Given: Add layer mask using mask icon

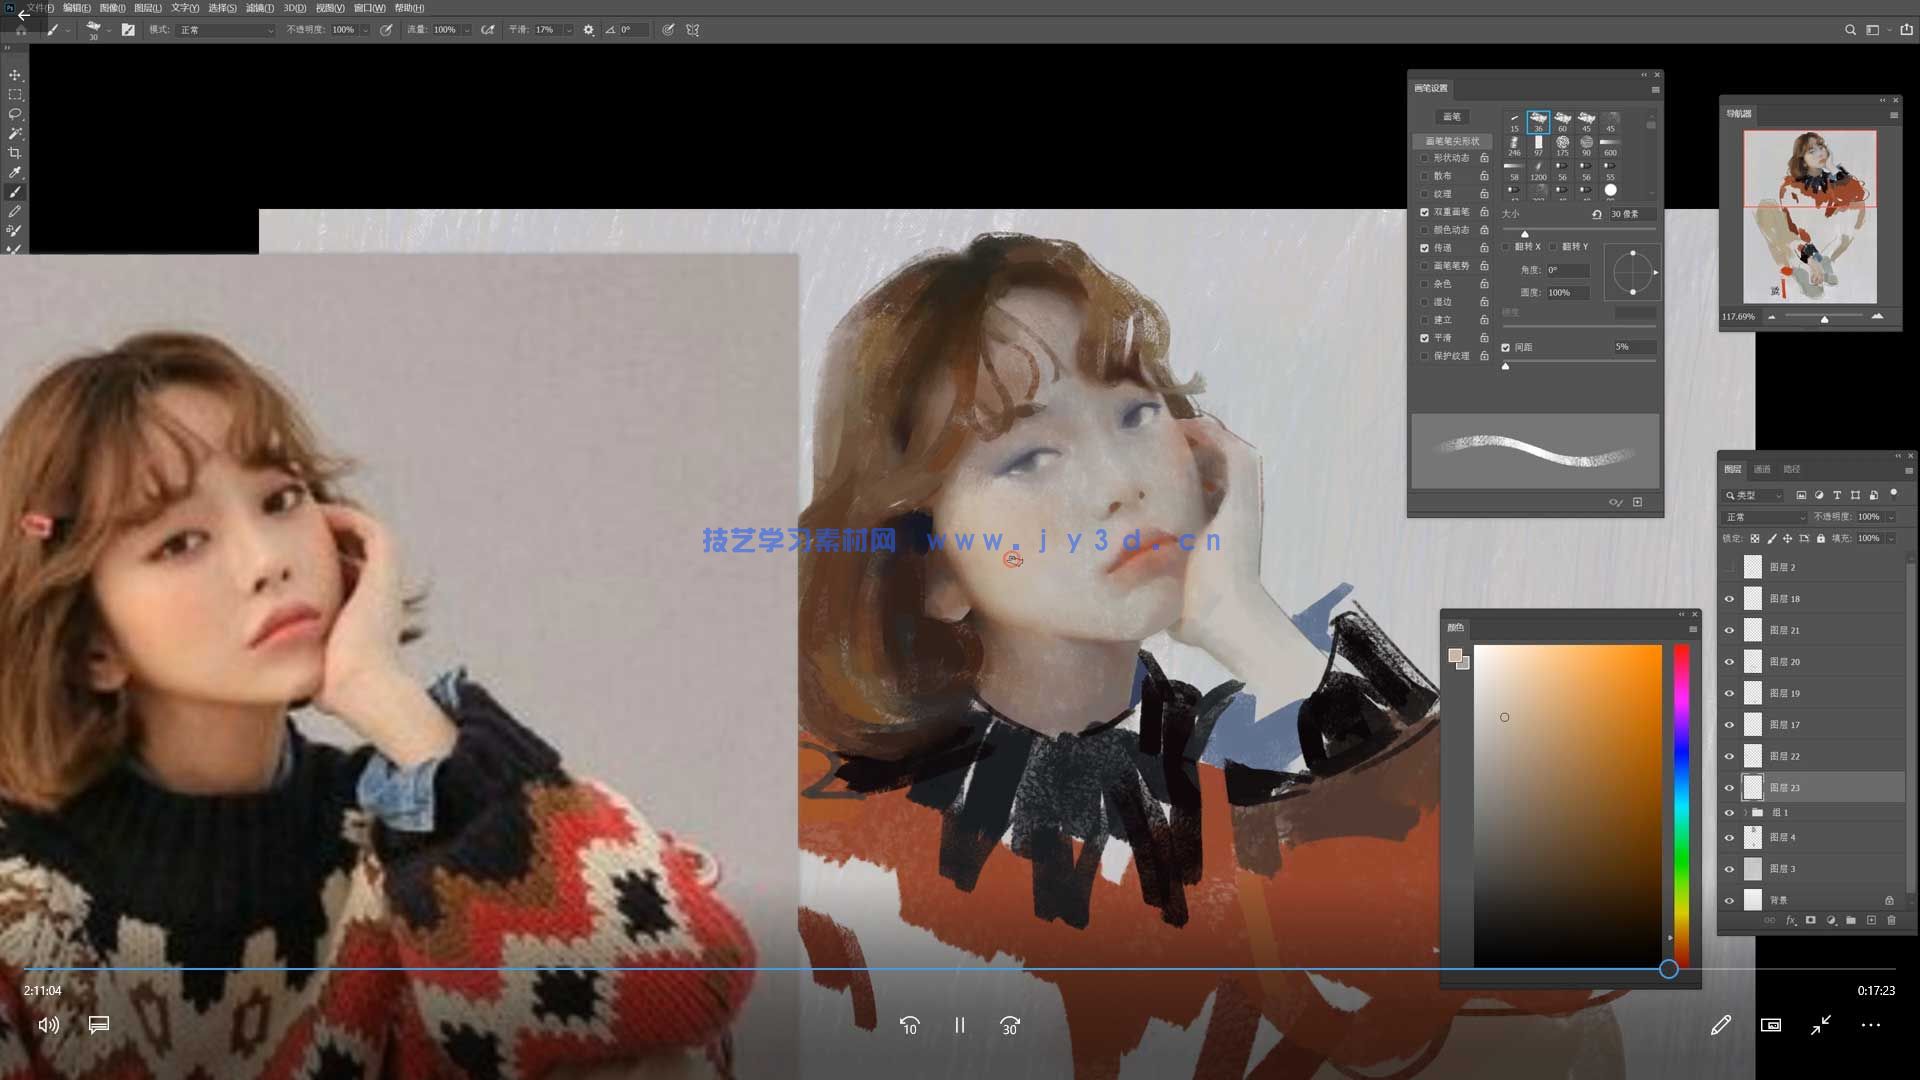Looking at the screenshot, I should (1810, 920).
